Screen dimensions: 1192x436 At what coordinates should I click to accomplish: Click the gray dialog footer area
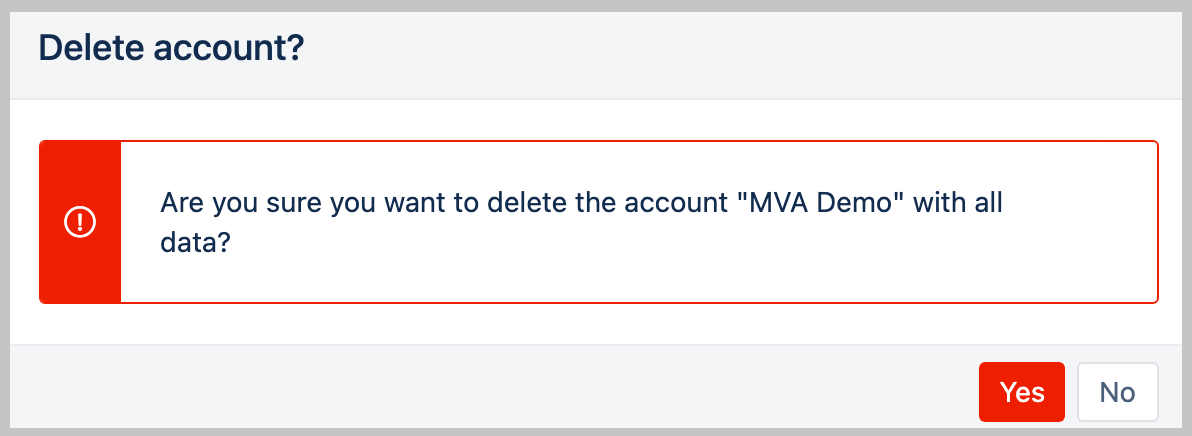500,390
